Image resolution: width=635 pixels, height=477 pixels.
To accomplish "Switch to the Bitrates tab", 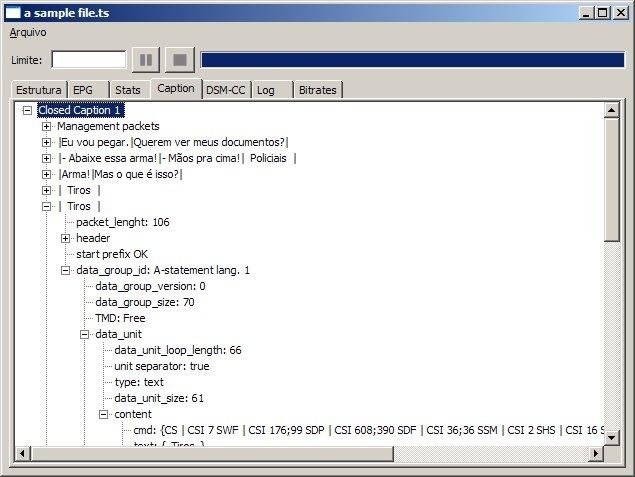I will pyautogui.click(x=318, y=90).
